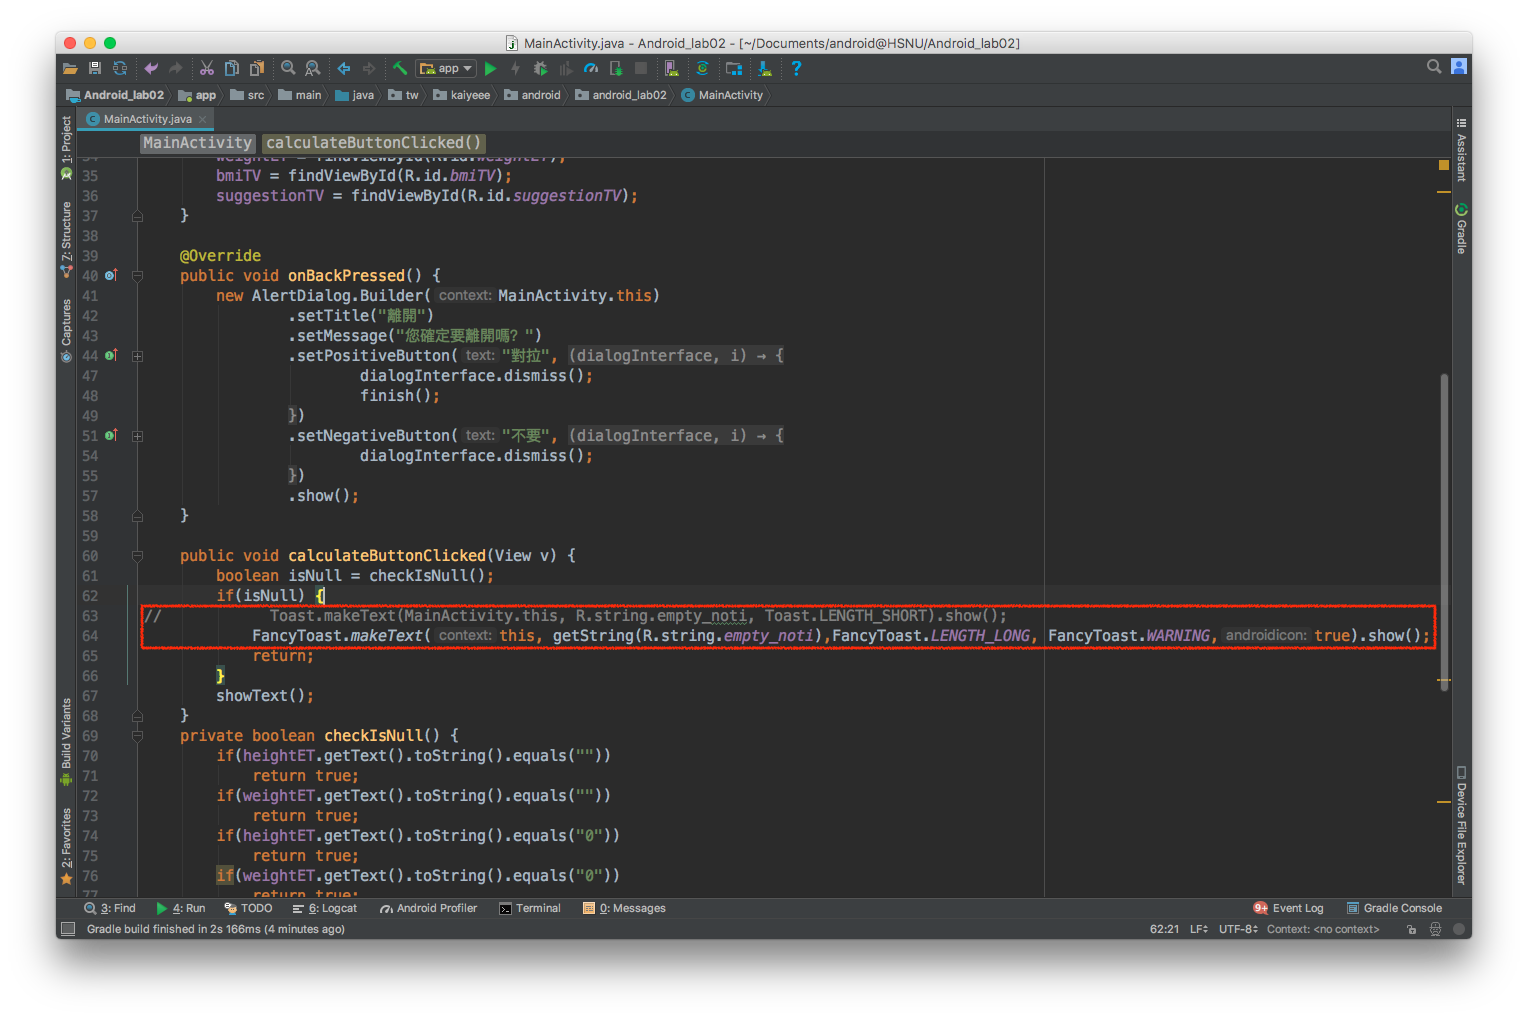Open the Gradle panel on the right edge

[x=1461, y=229]
